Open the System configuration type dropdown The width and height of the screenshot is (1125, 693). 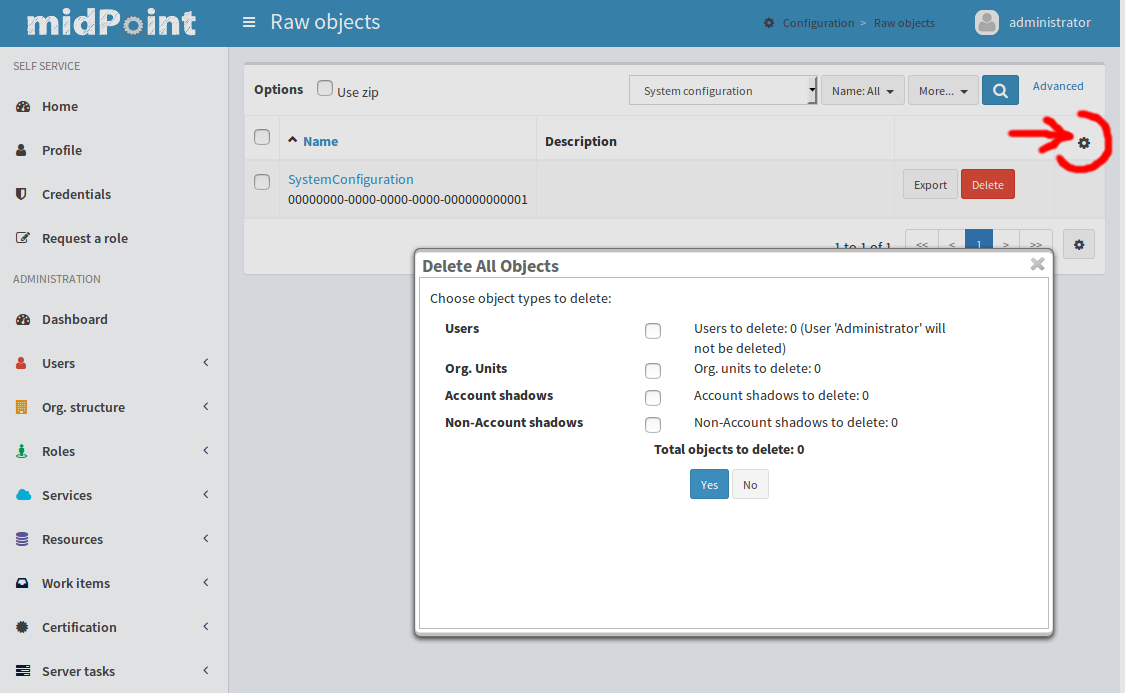(x=723, y=90)
